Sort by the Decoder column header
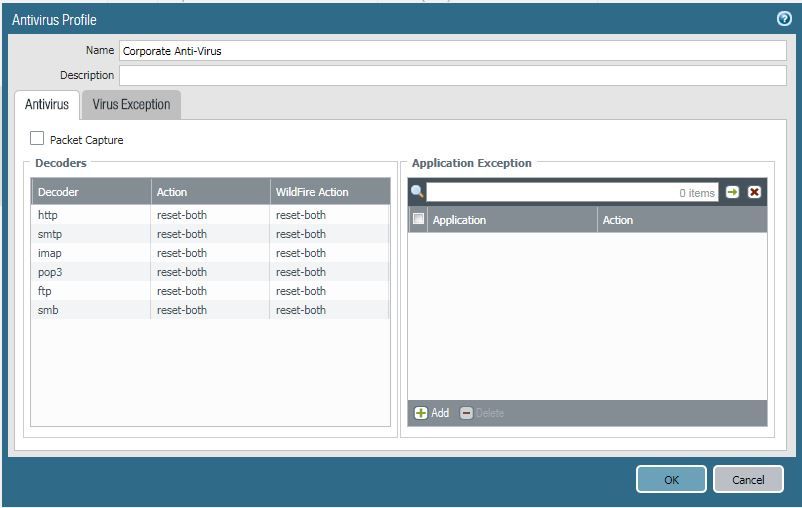Image resolution: width=802 pixels, height=508 pixels. point(91,192)
